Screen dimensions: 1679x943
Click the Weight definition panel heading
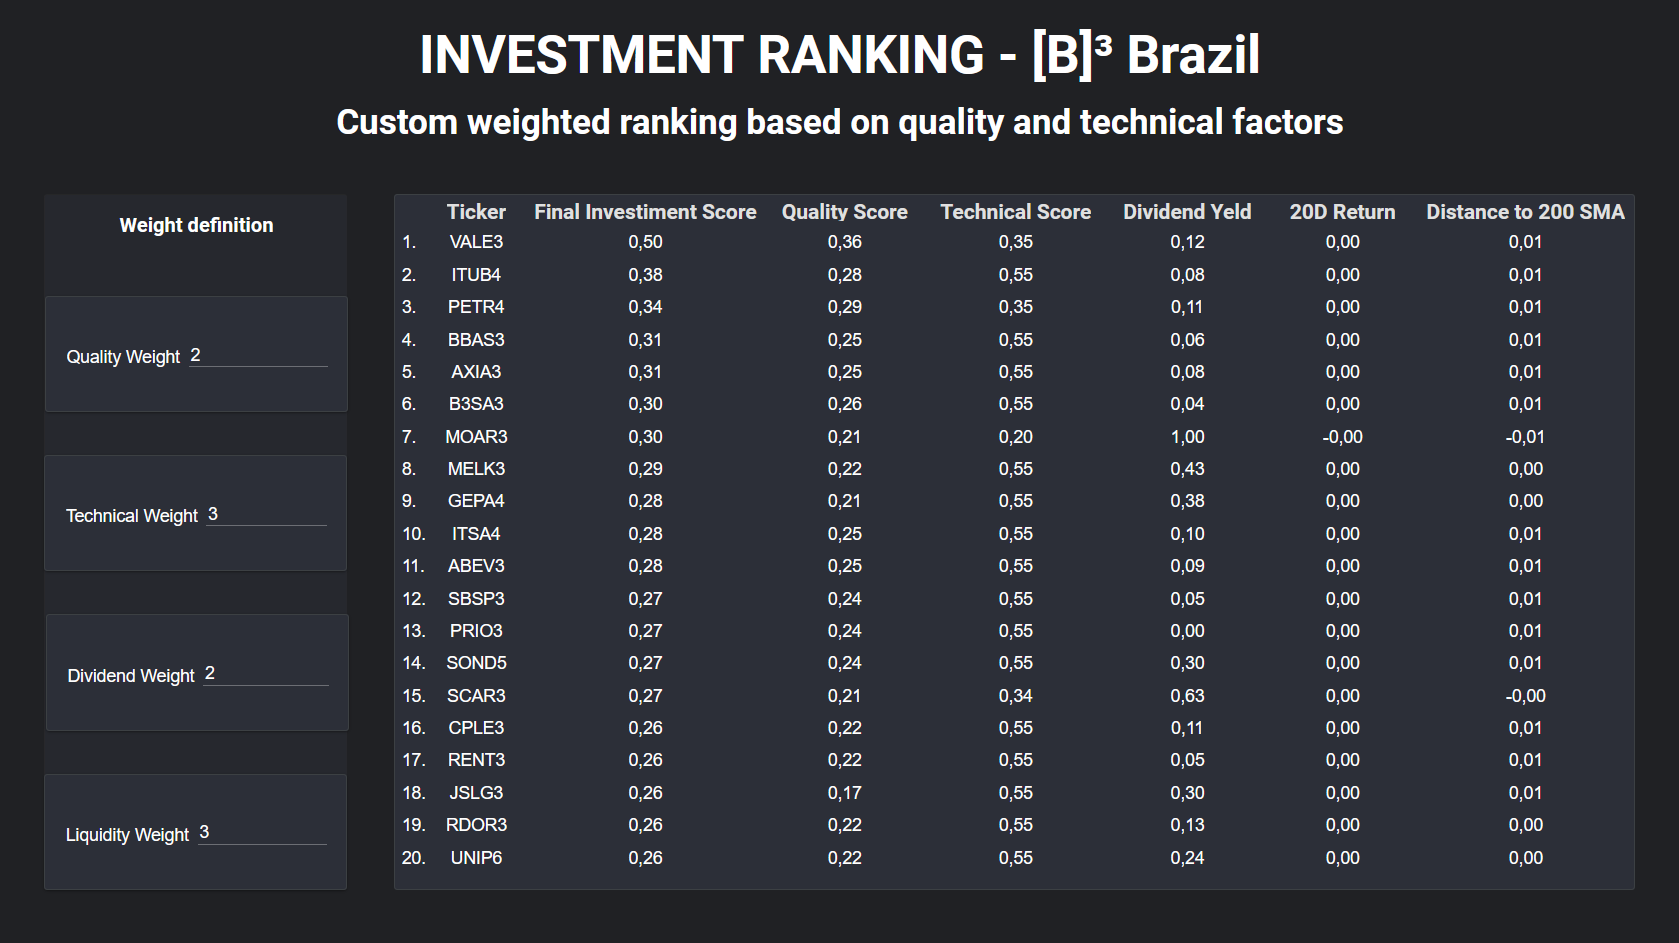pos(196,225)
